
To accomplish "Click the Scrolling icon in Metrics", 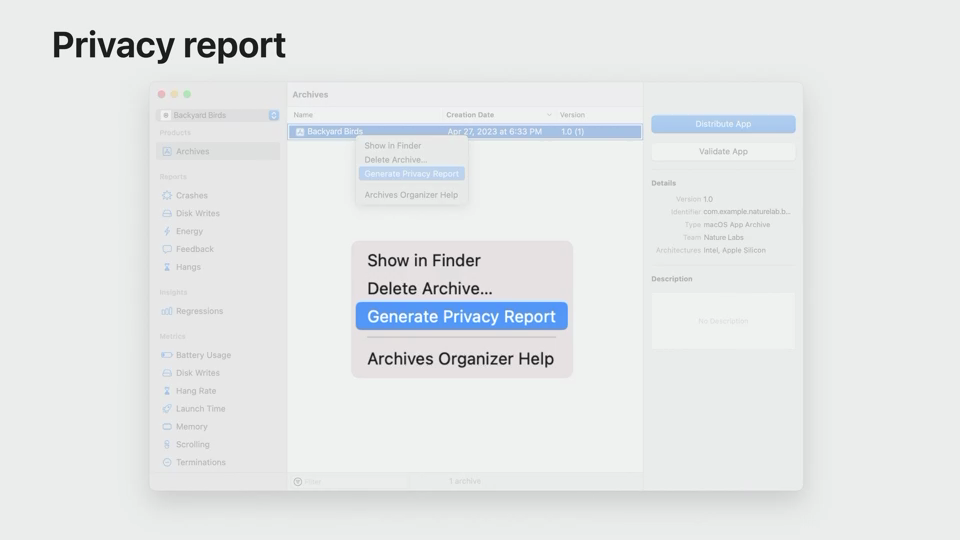I will [167, 444].
